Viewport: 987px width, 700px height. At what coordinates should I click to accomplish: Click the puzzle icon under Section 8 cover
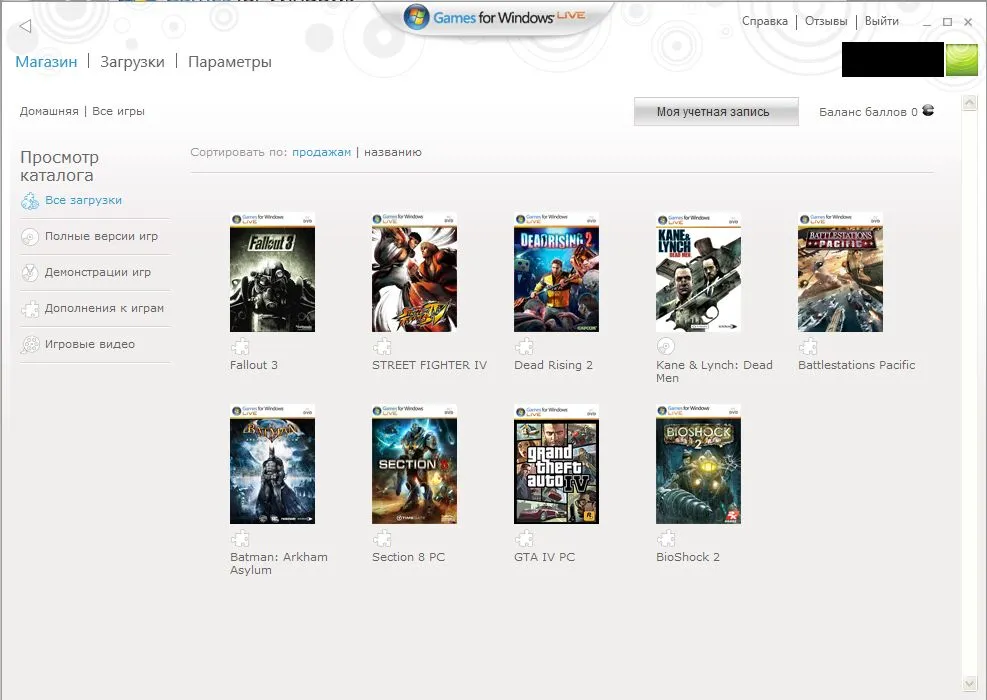pos(382,538)
